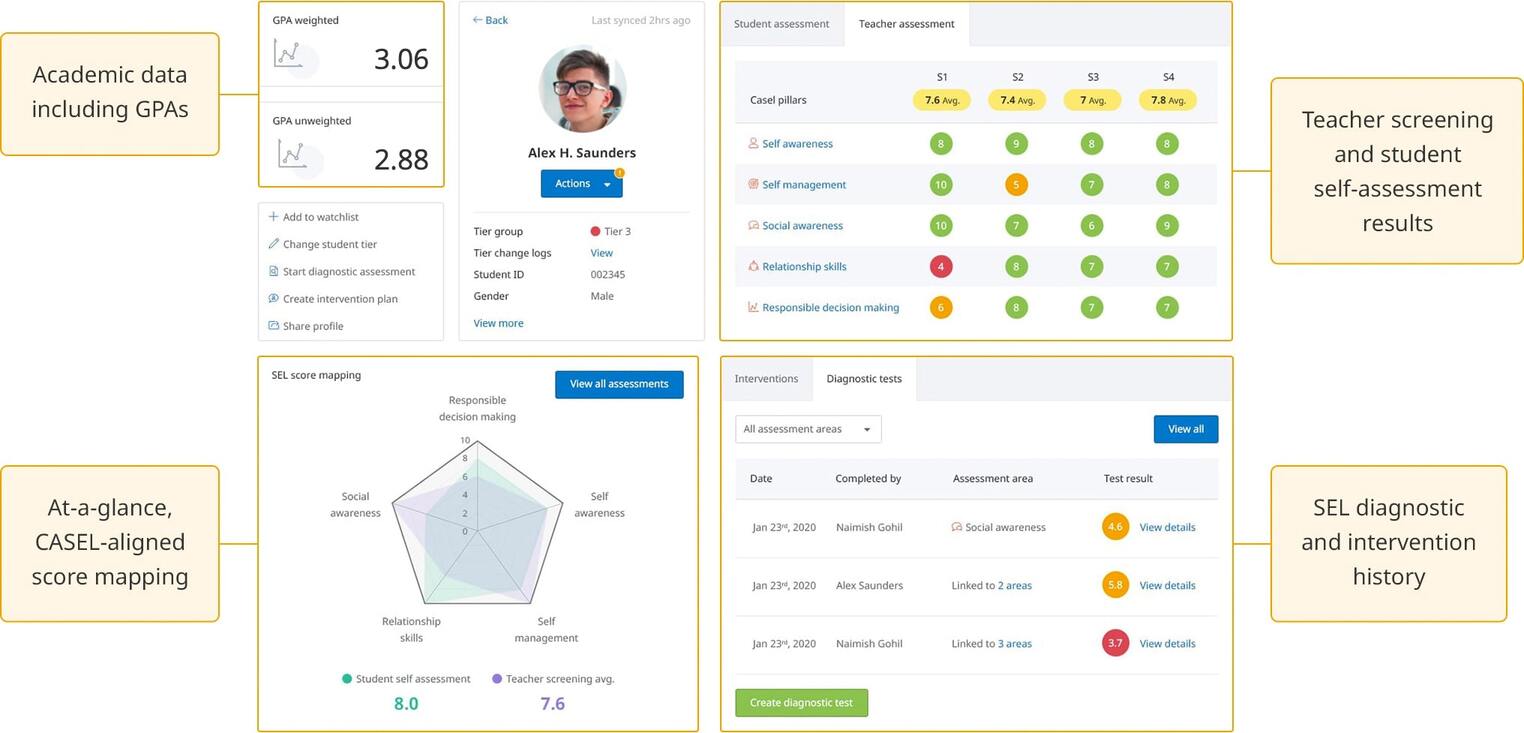The image size is (1524, 733).
Task: Expand the All assessment areas dropdown
Action: [808, 429]
